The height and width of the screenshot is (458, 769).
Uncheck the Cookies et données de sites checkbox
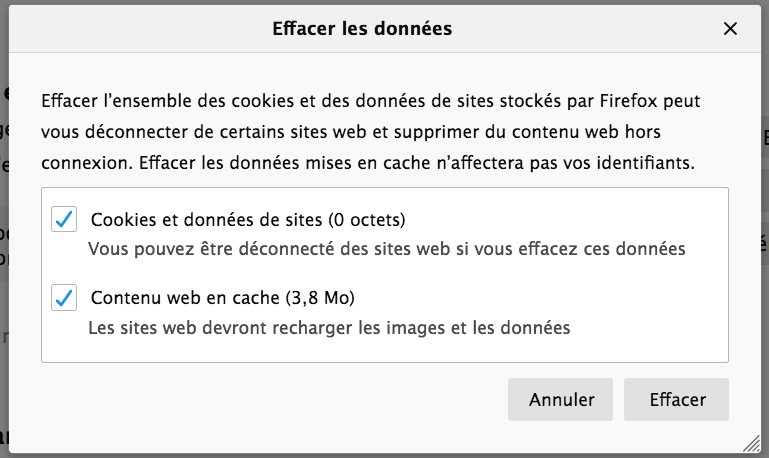click(x=64, y=219)
